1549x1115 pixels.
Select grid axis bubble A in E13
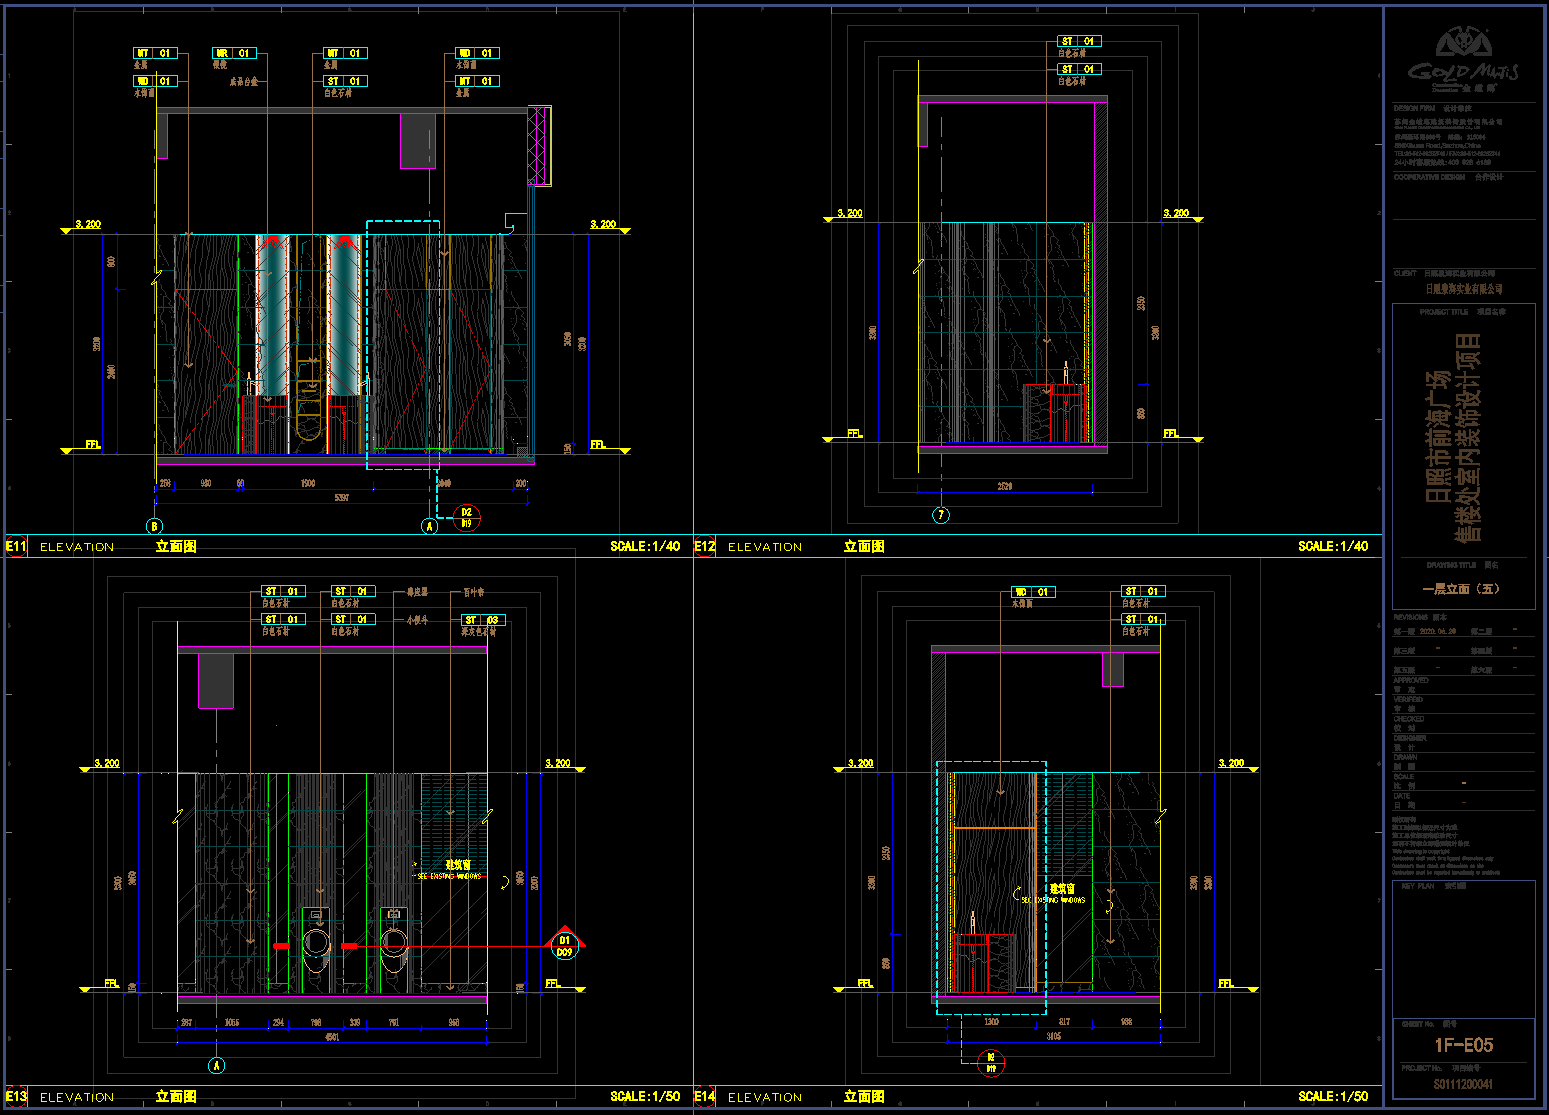point(217,1066)
